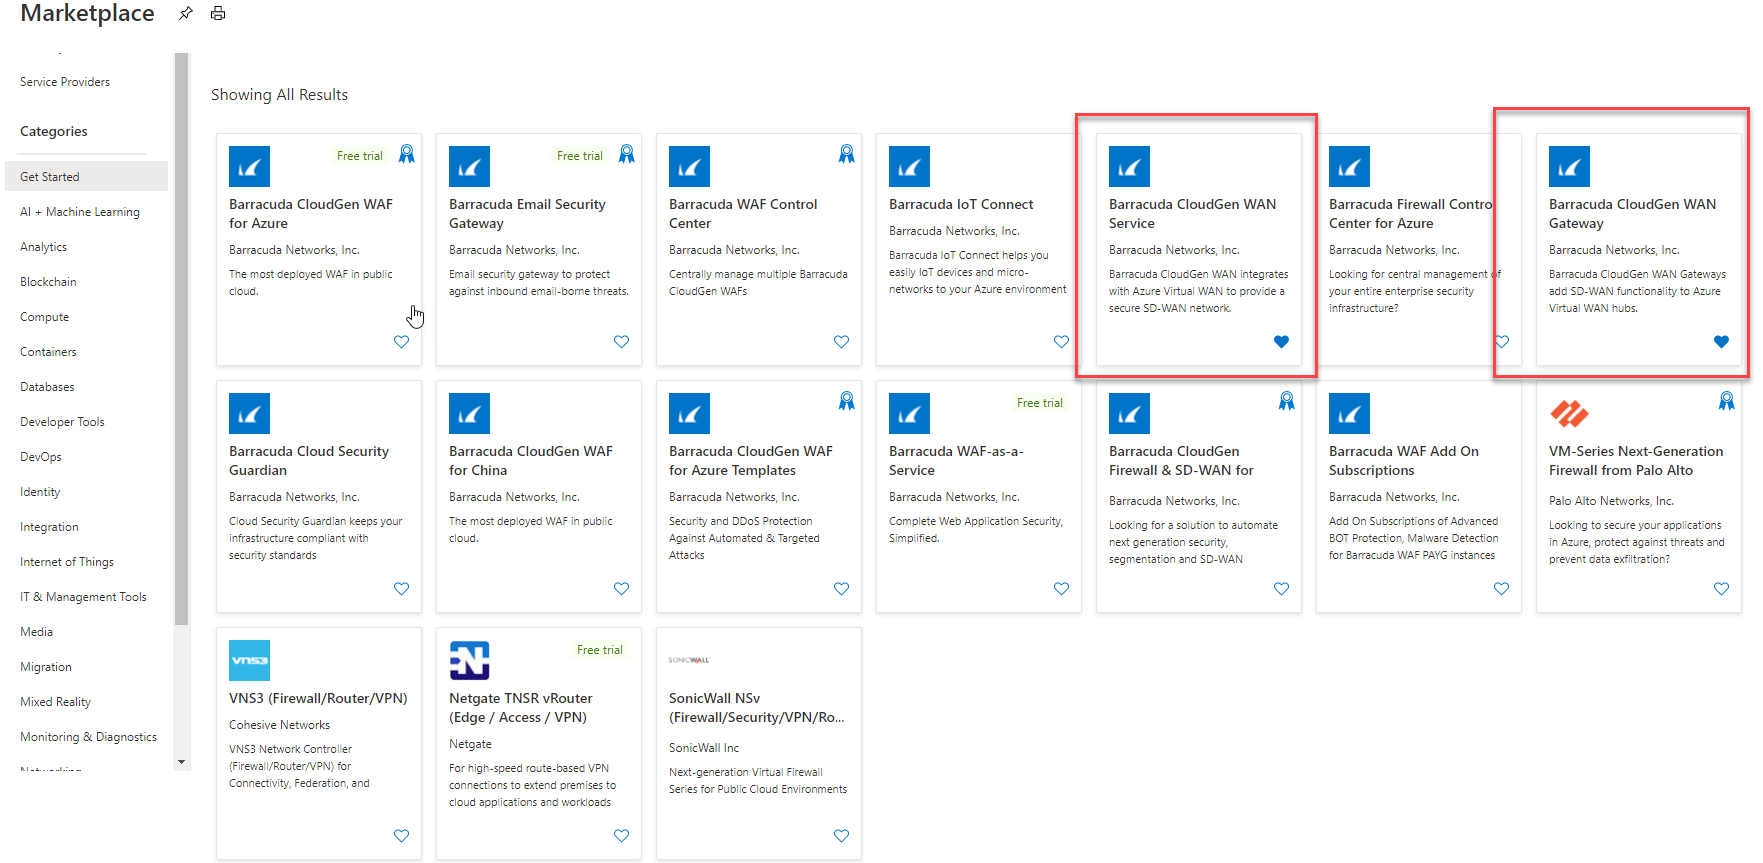Select Internet of Things category
The image size is (1763, 863).
coord(67,562)
